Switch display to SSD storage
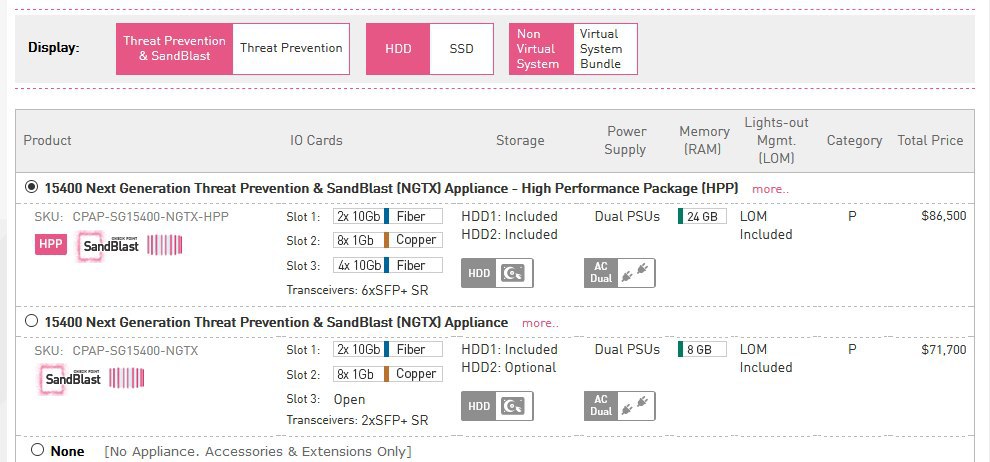990x462 pixels. tap(461, 48)
